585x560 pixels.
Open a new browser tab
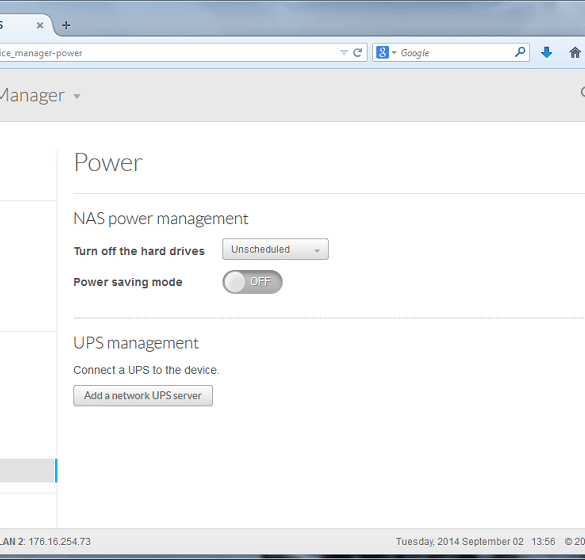pyautogui.click(x=66, y=25)
